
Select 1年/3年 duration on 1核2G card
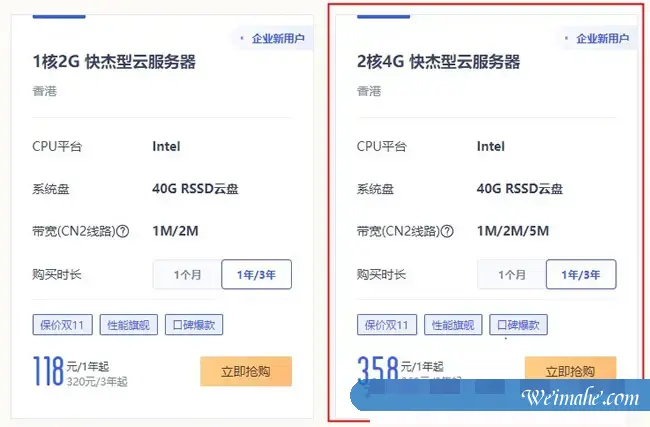(x=256, y=274)
